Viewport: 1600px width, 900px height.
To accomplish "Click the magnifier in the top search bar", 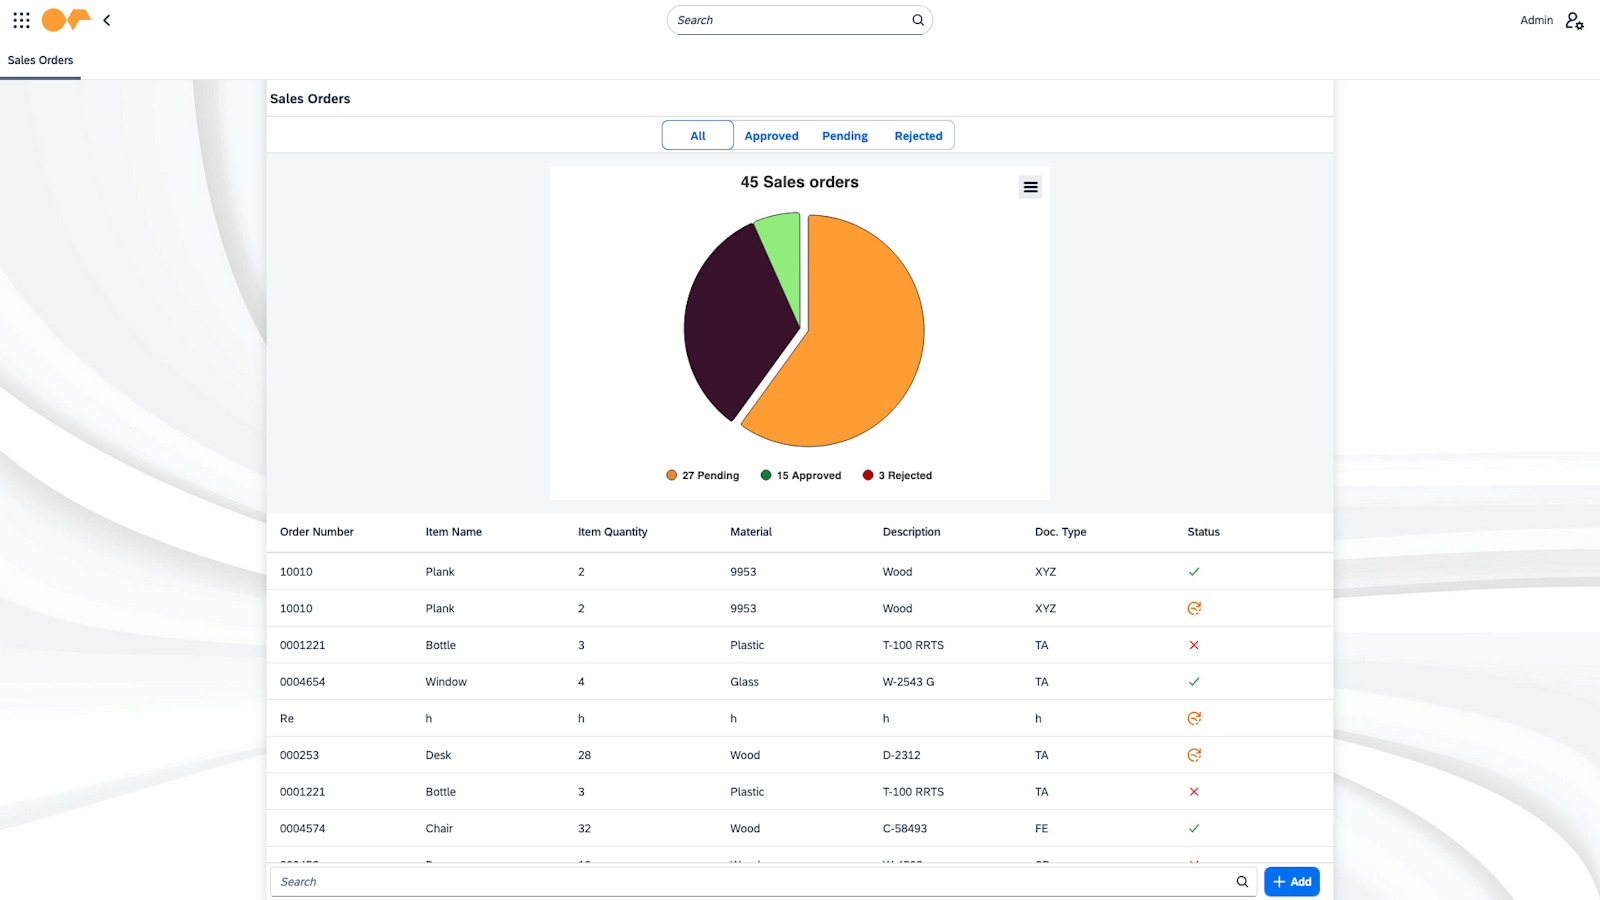I will pyautogui.click(x=917, y=20).
